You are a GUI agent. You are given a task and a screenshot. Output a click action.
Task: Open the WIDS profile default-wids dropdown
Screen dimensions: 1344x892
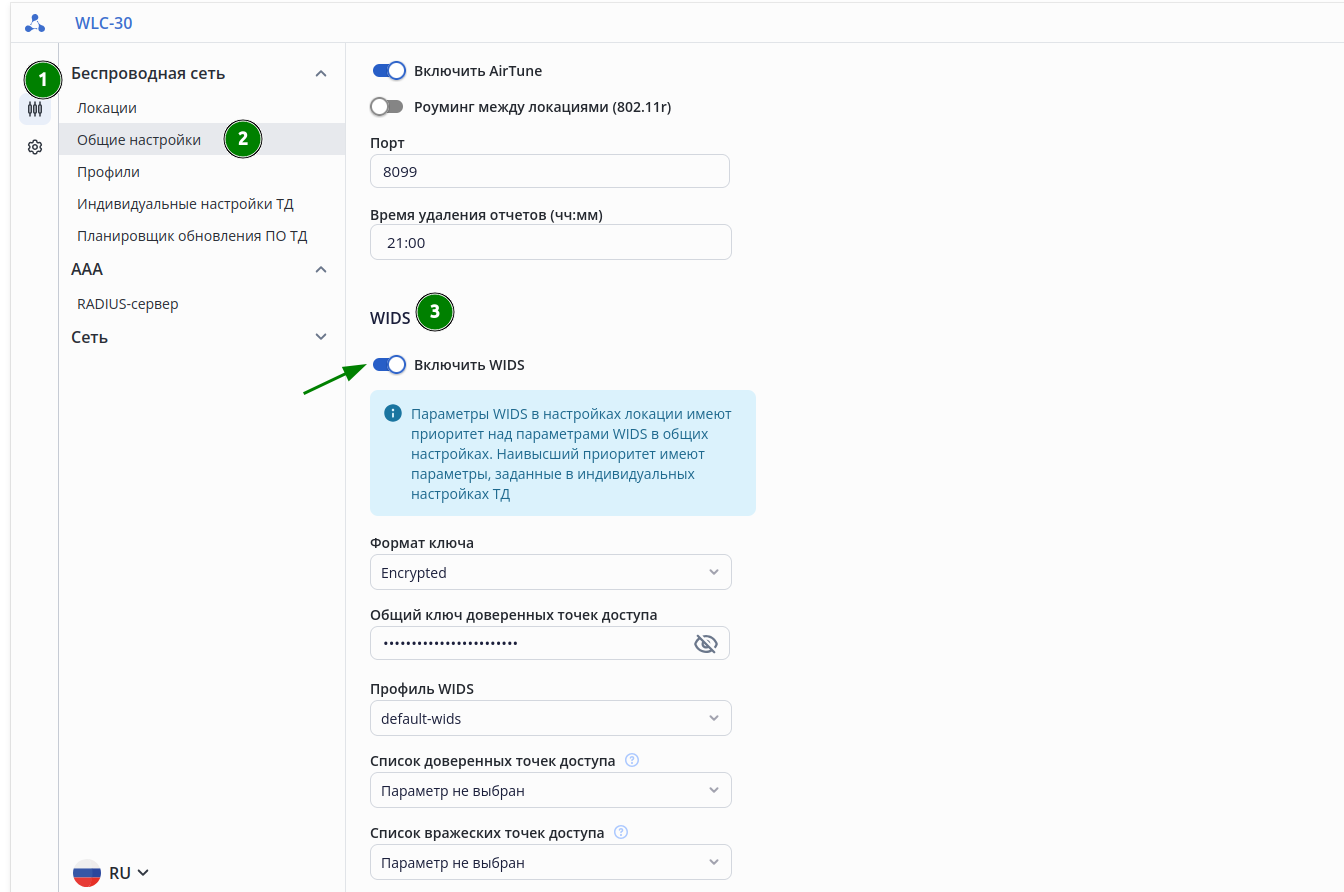pyautogui.click(x=550, y=719)
